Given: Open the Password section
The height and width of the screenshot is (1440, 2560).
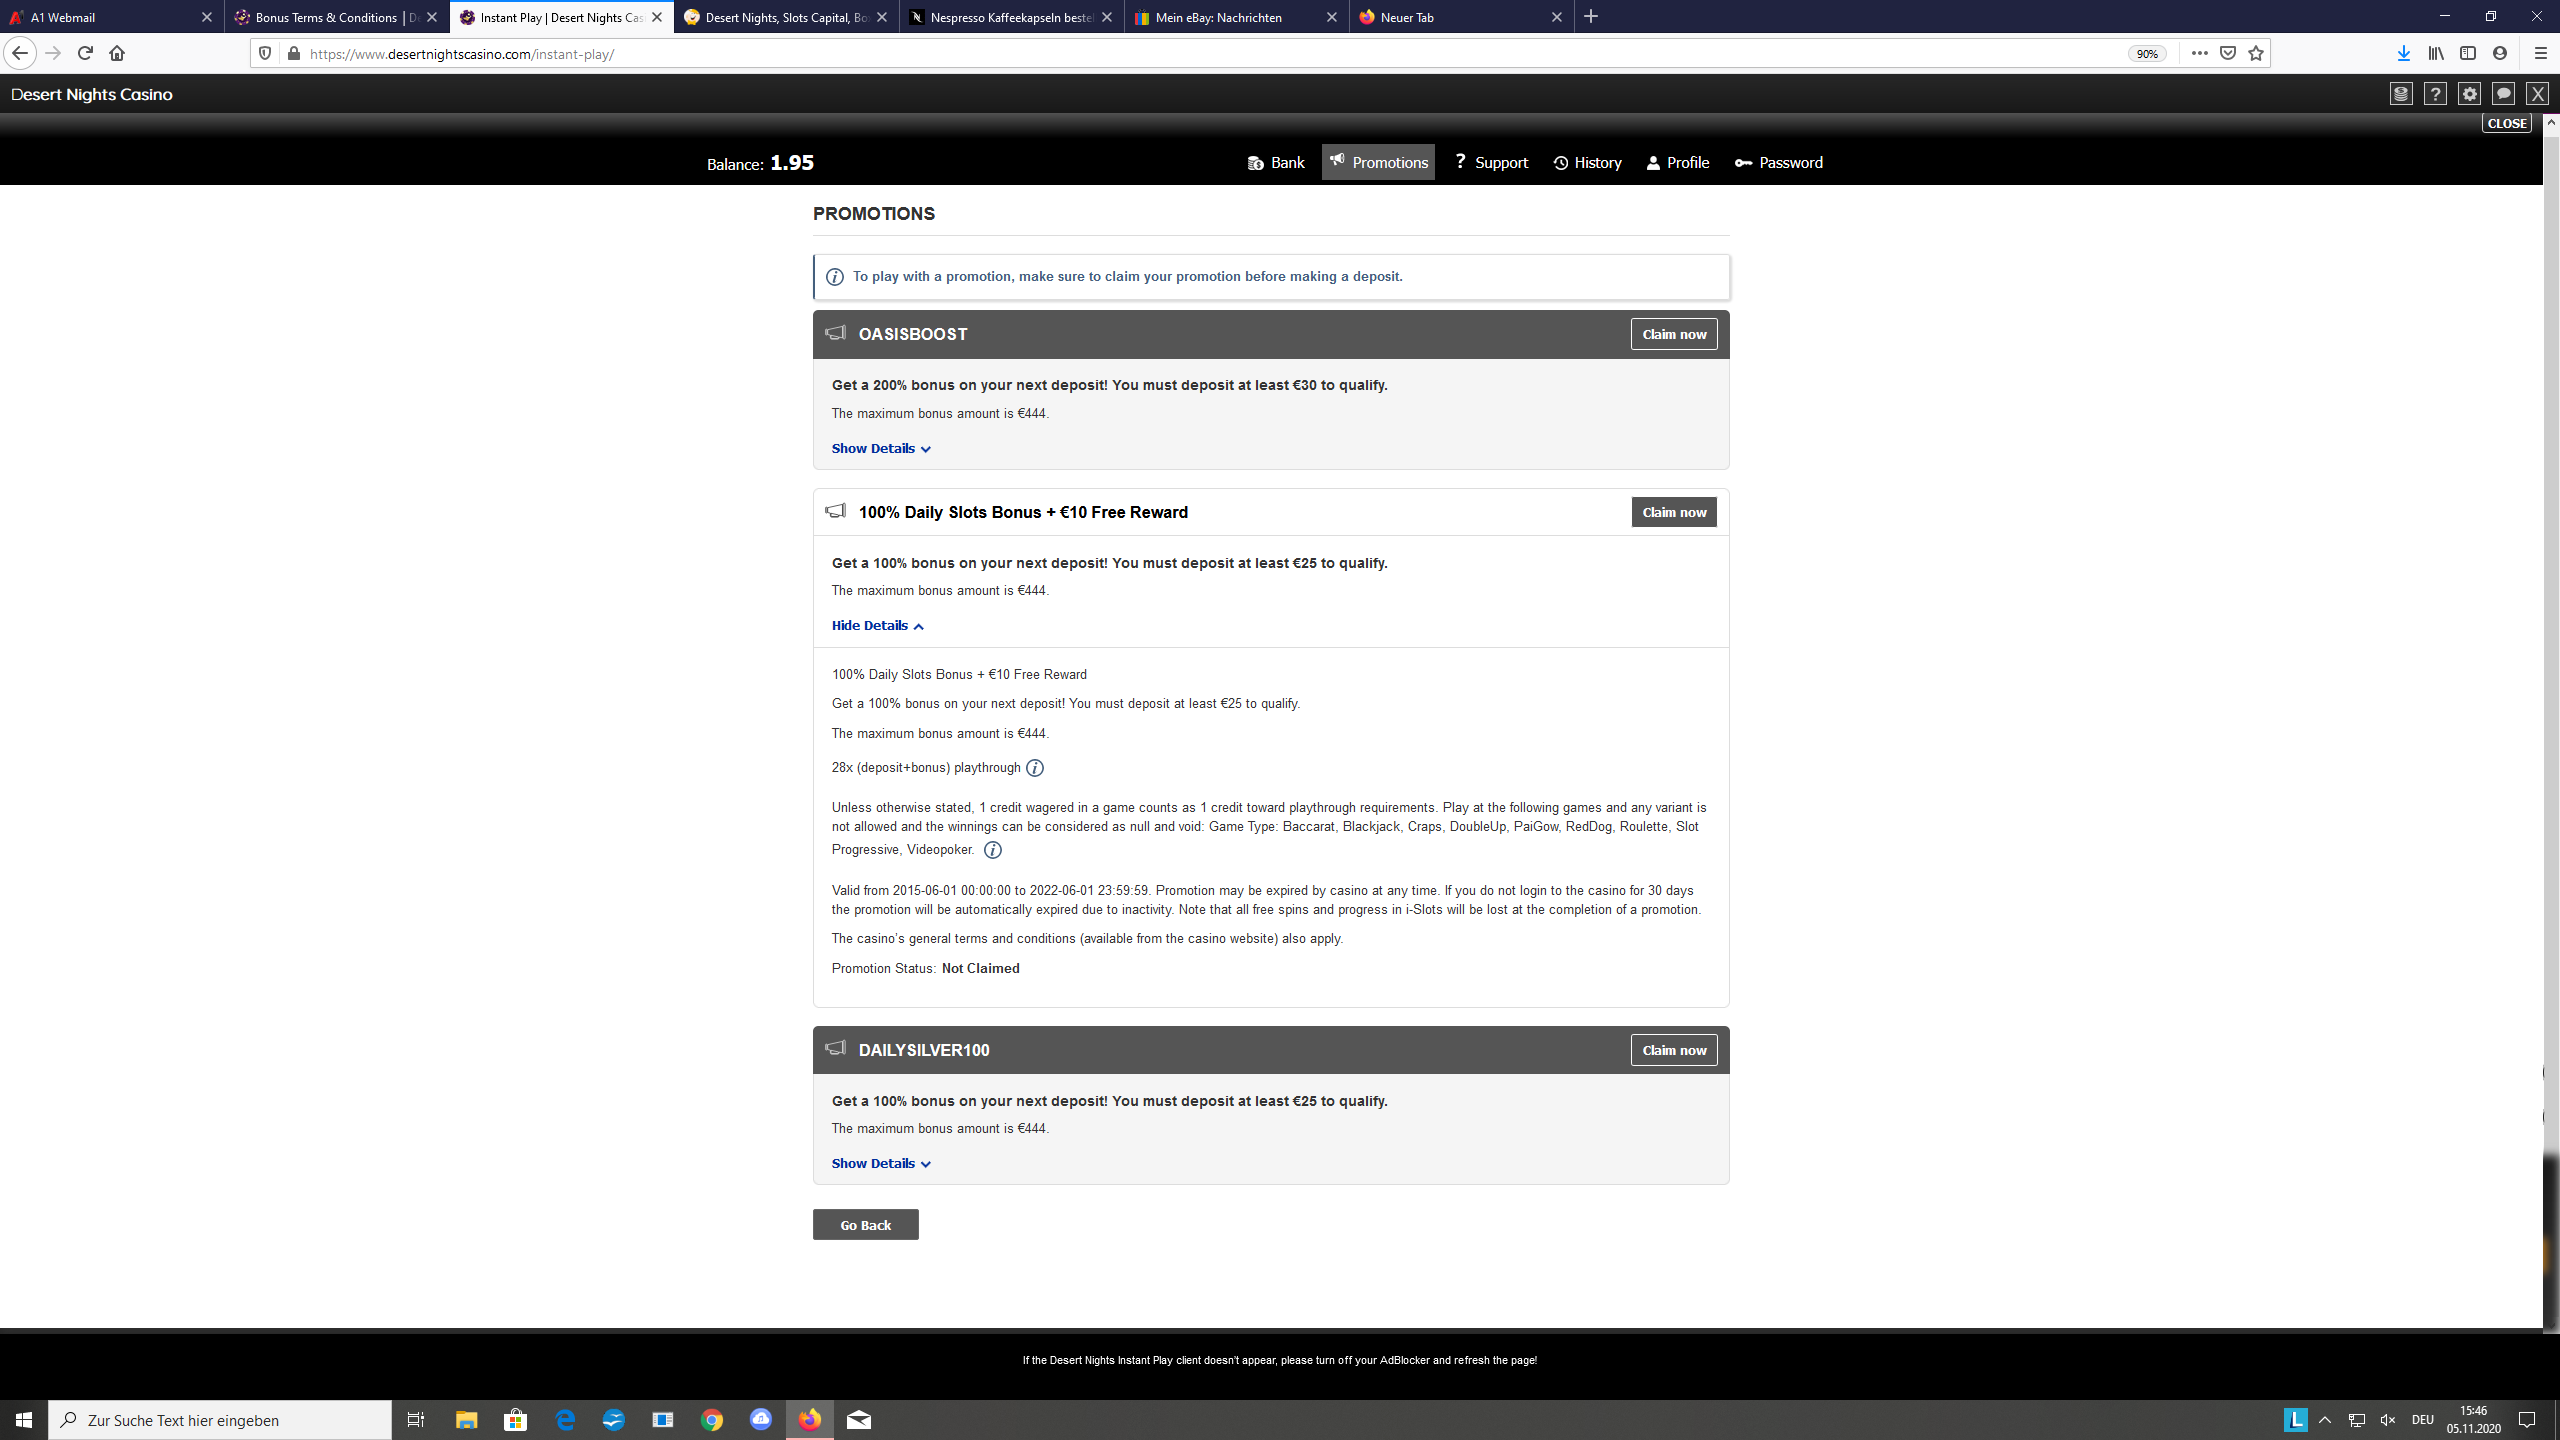Looking at the screenshot, I should pyautogui.click(x=1779, y=163).
